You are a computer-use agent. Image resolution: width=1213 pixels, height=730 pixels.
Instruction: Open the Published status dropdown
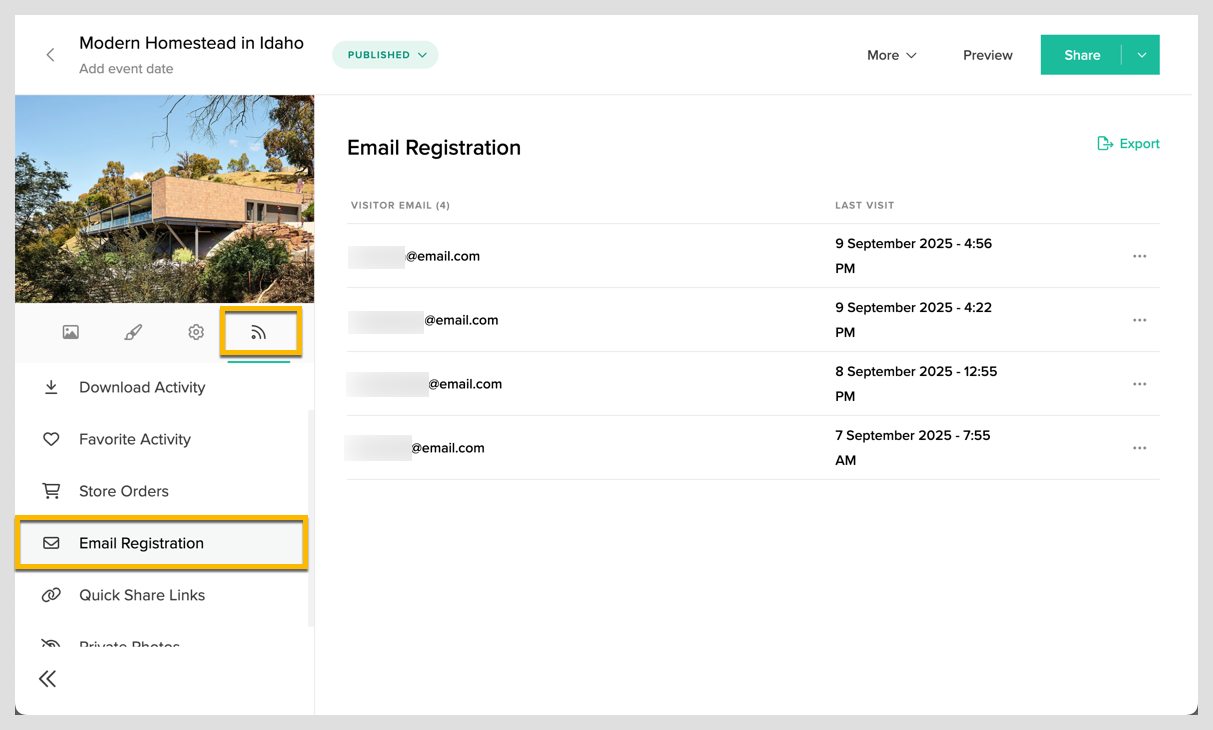point(385,55)
